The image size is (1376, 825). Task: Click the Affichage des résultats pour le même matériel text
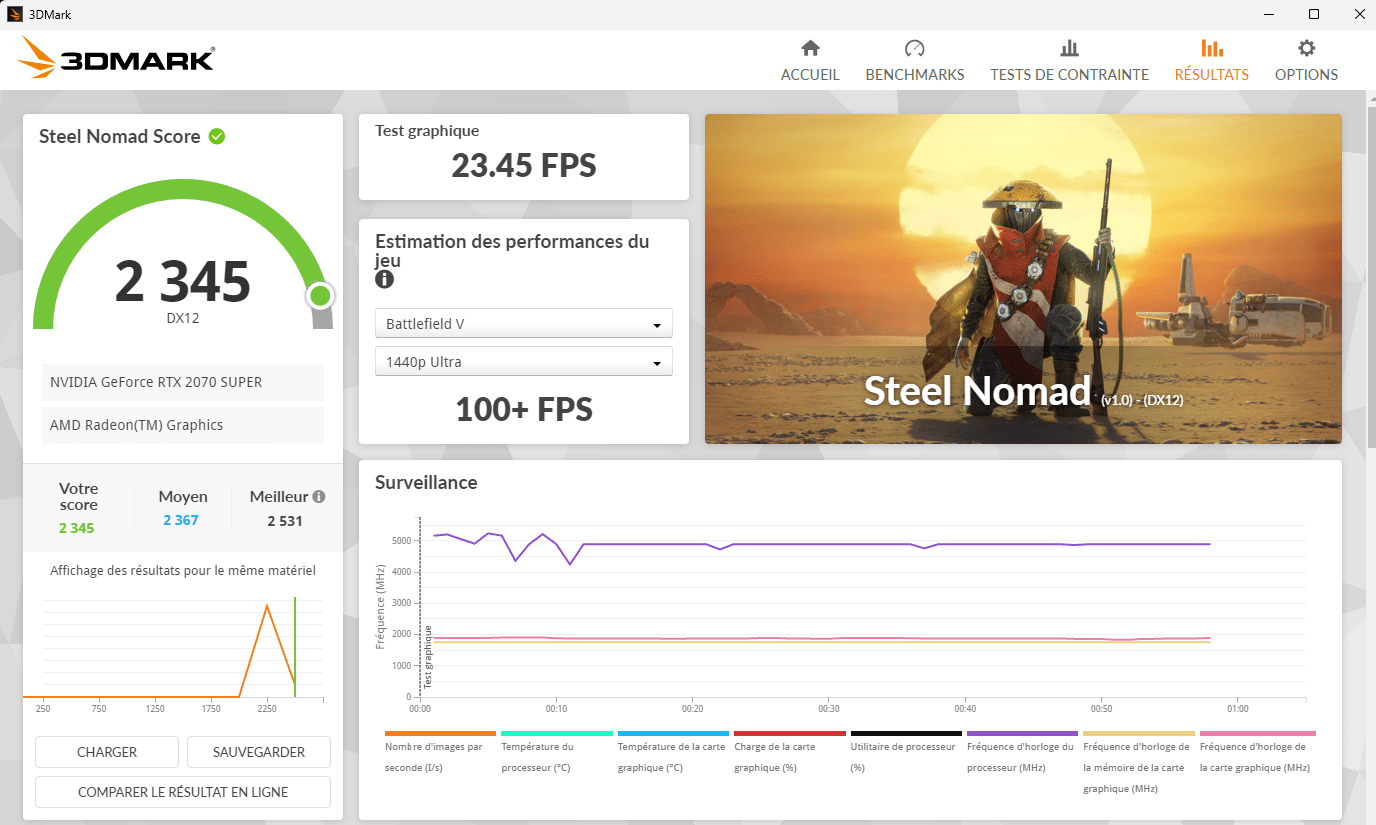pos(183,571)
